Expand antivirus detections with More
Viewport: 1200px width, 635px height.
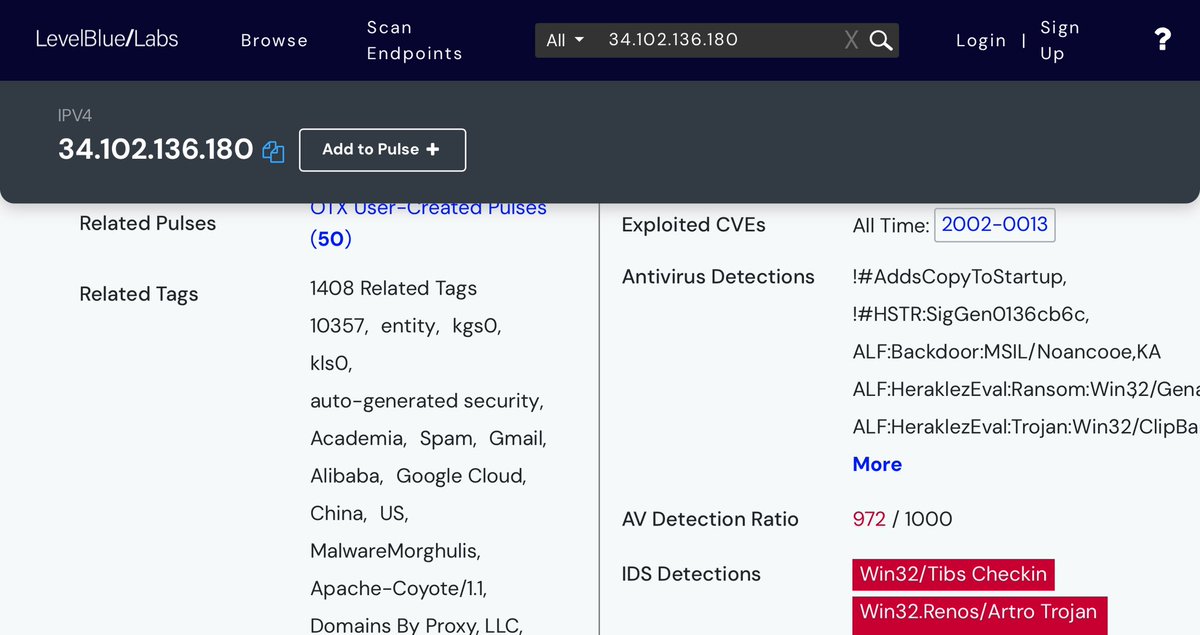pos(877,464)
